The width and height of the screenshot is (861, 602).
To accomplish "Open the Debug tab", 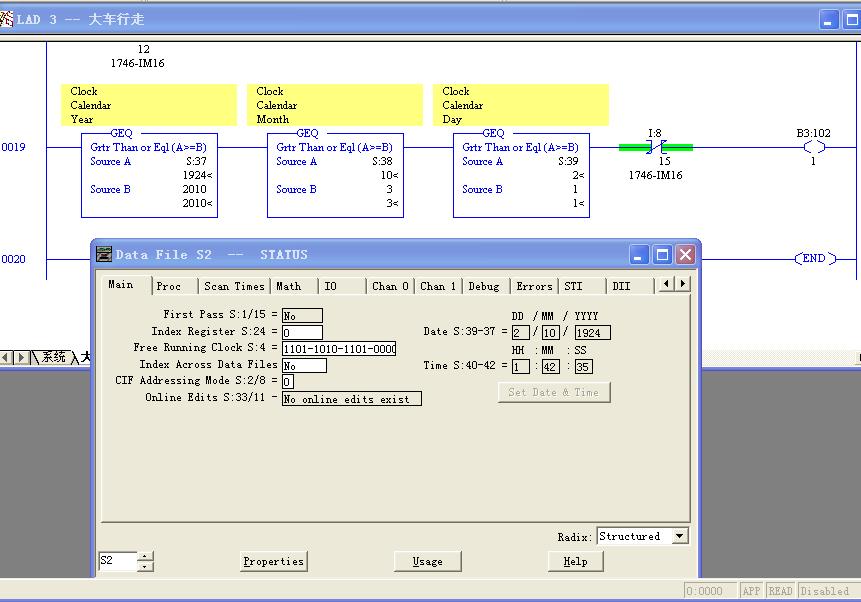I will click(x=485, y=286).
